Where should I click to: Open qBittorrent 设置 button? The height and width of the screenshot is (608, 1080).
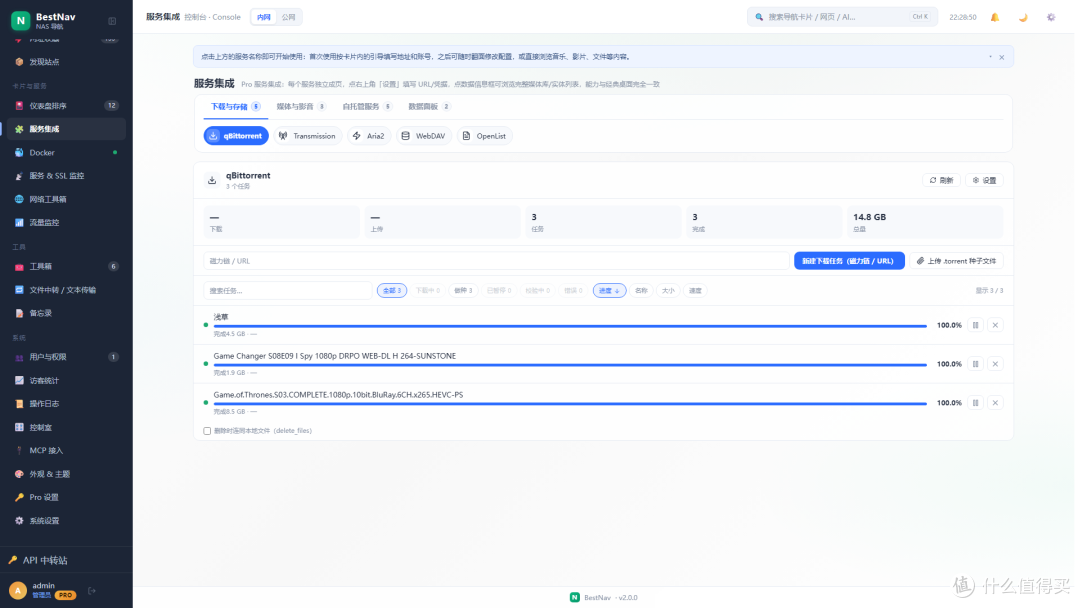coord(984,180)
